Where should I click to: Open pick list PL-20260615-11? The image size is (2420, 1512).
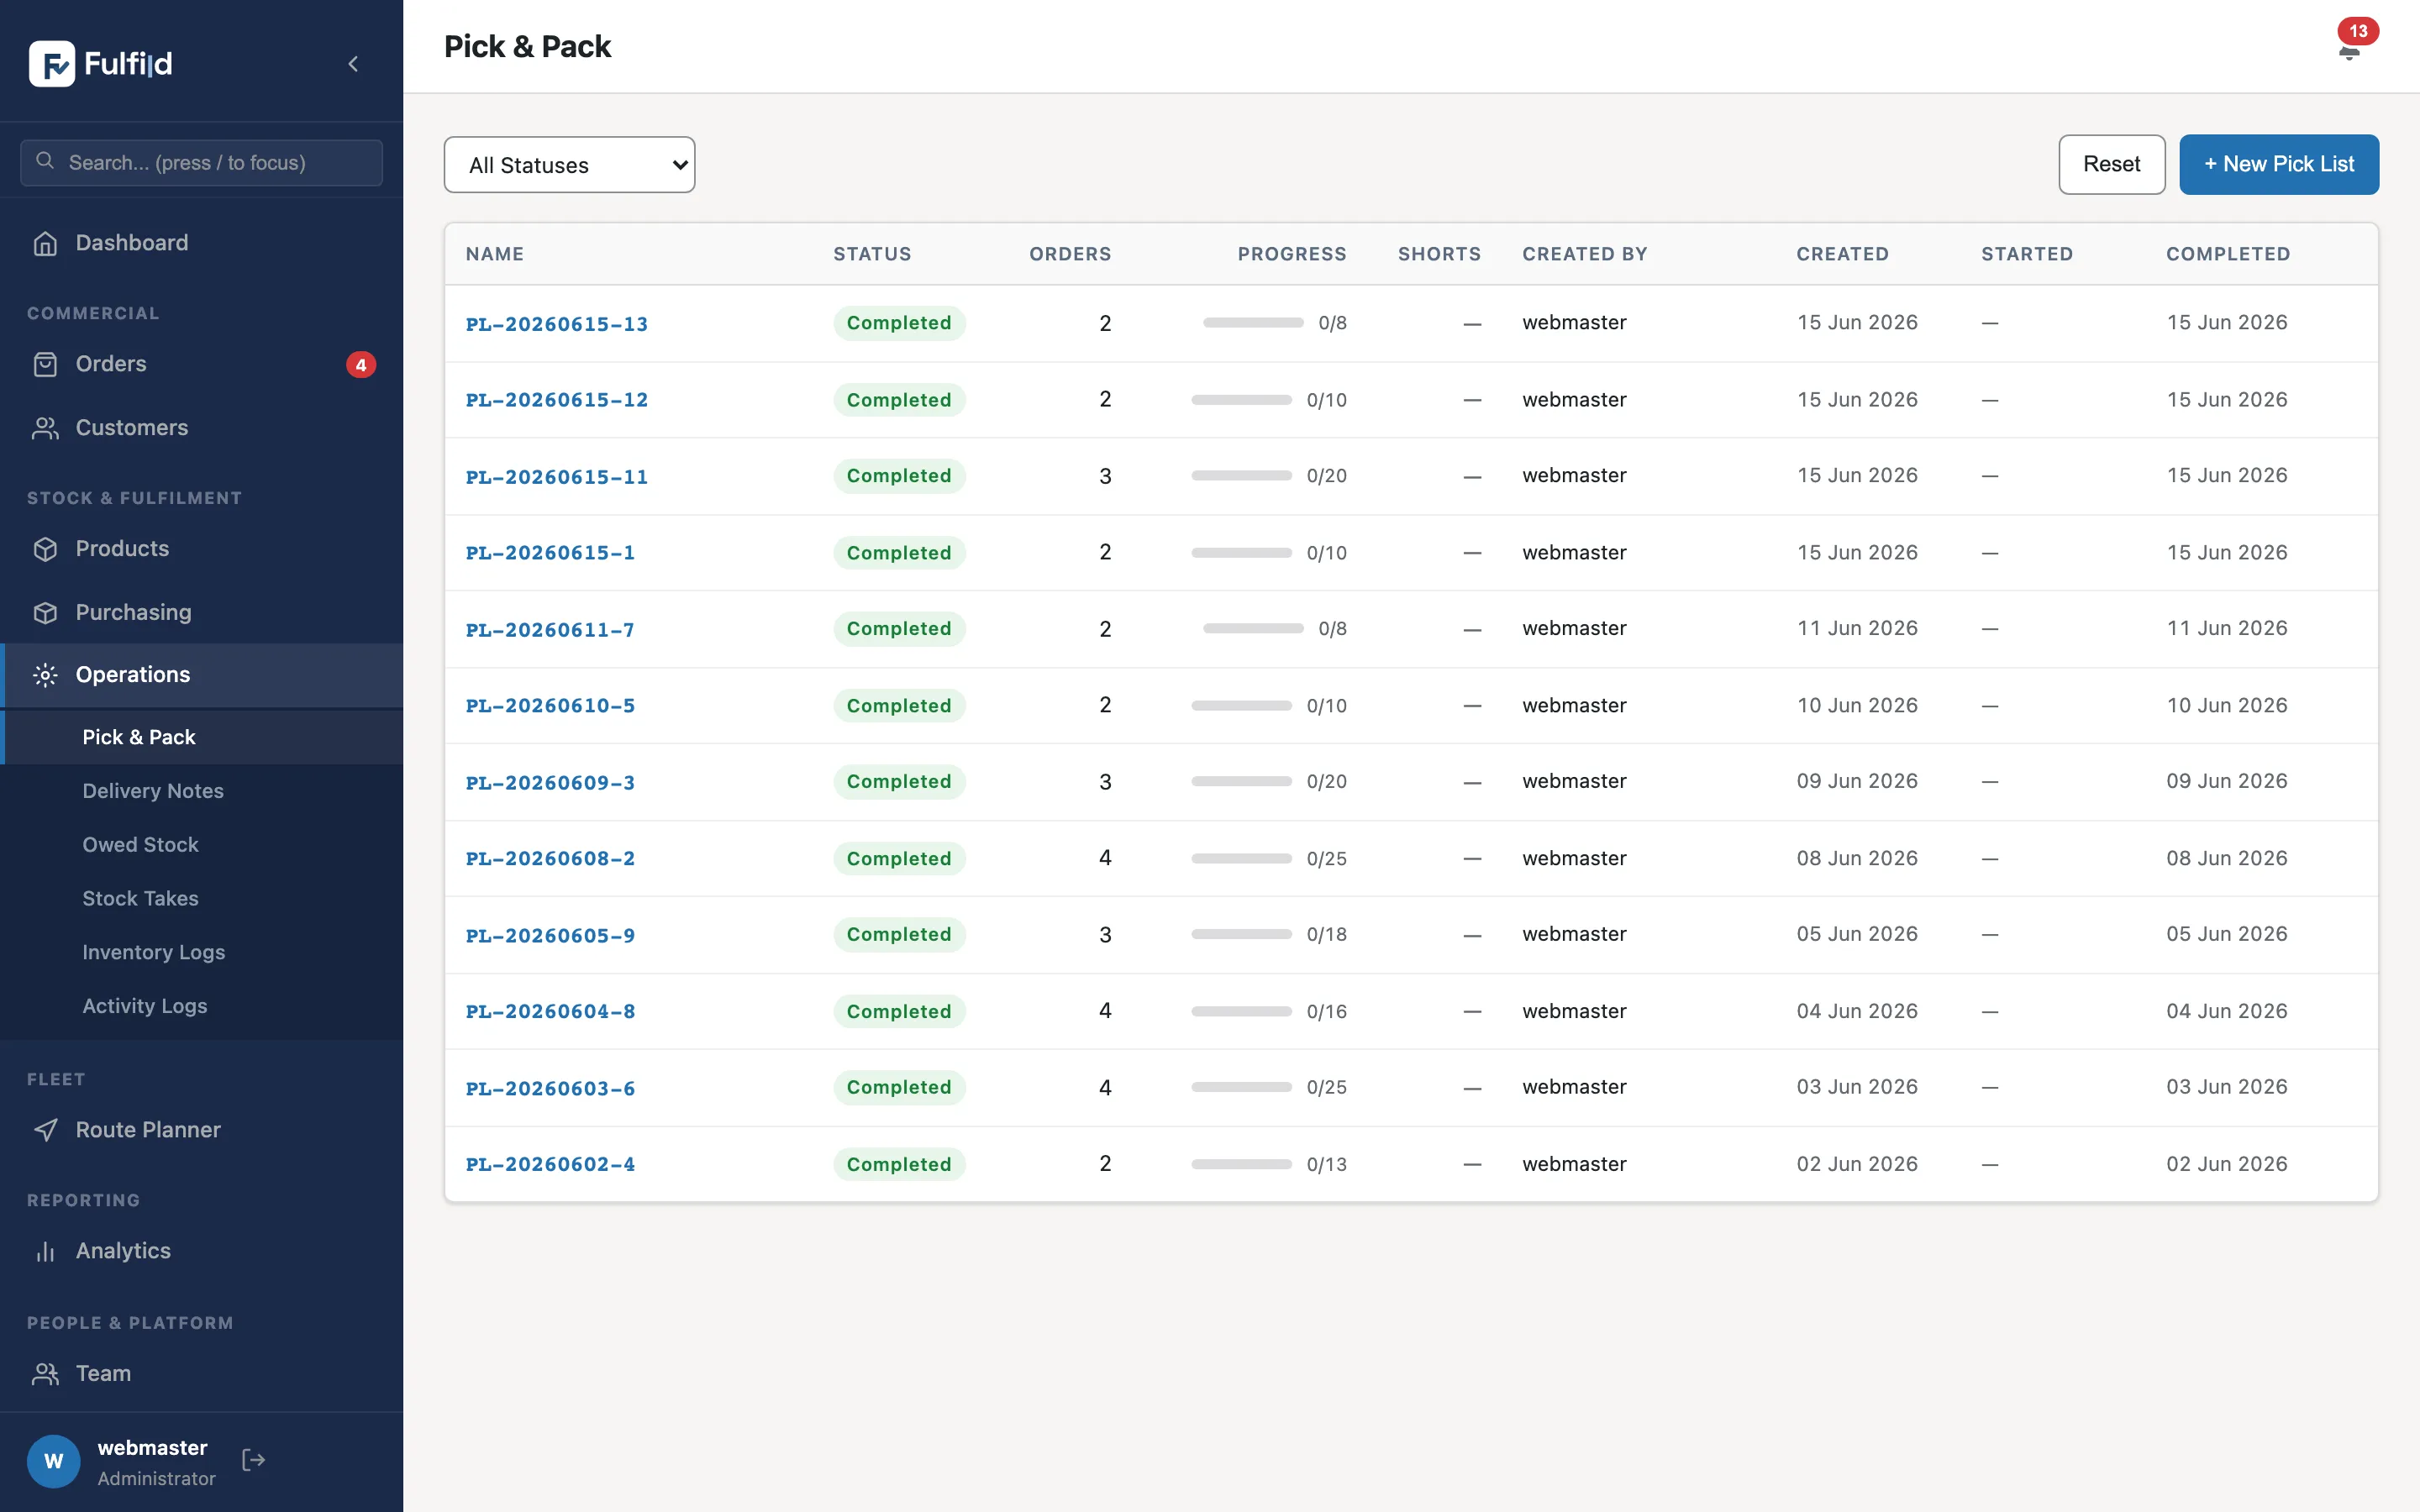click(x=557, y=477)
